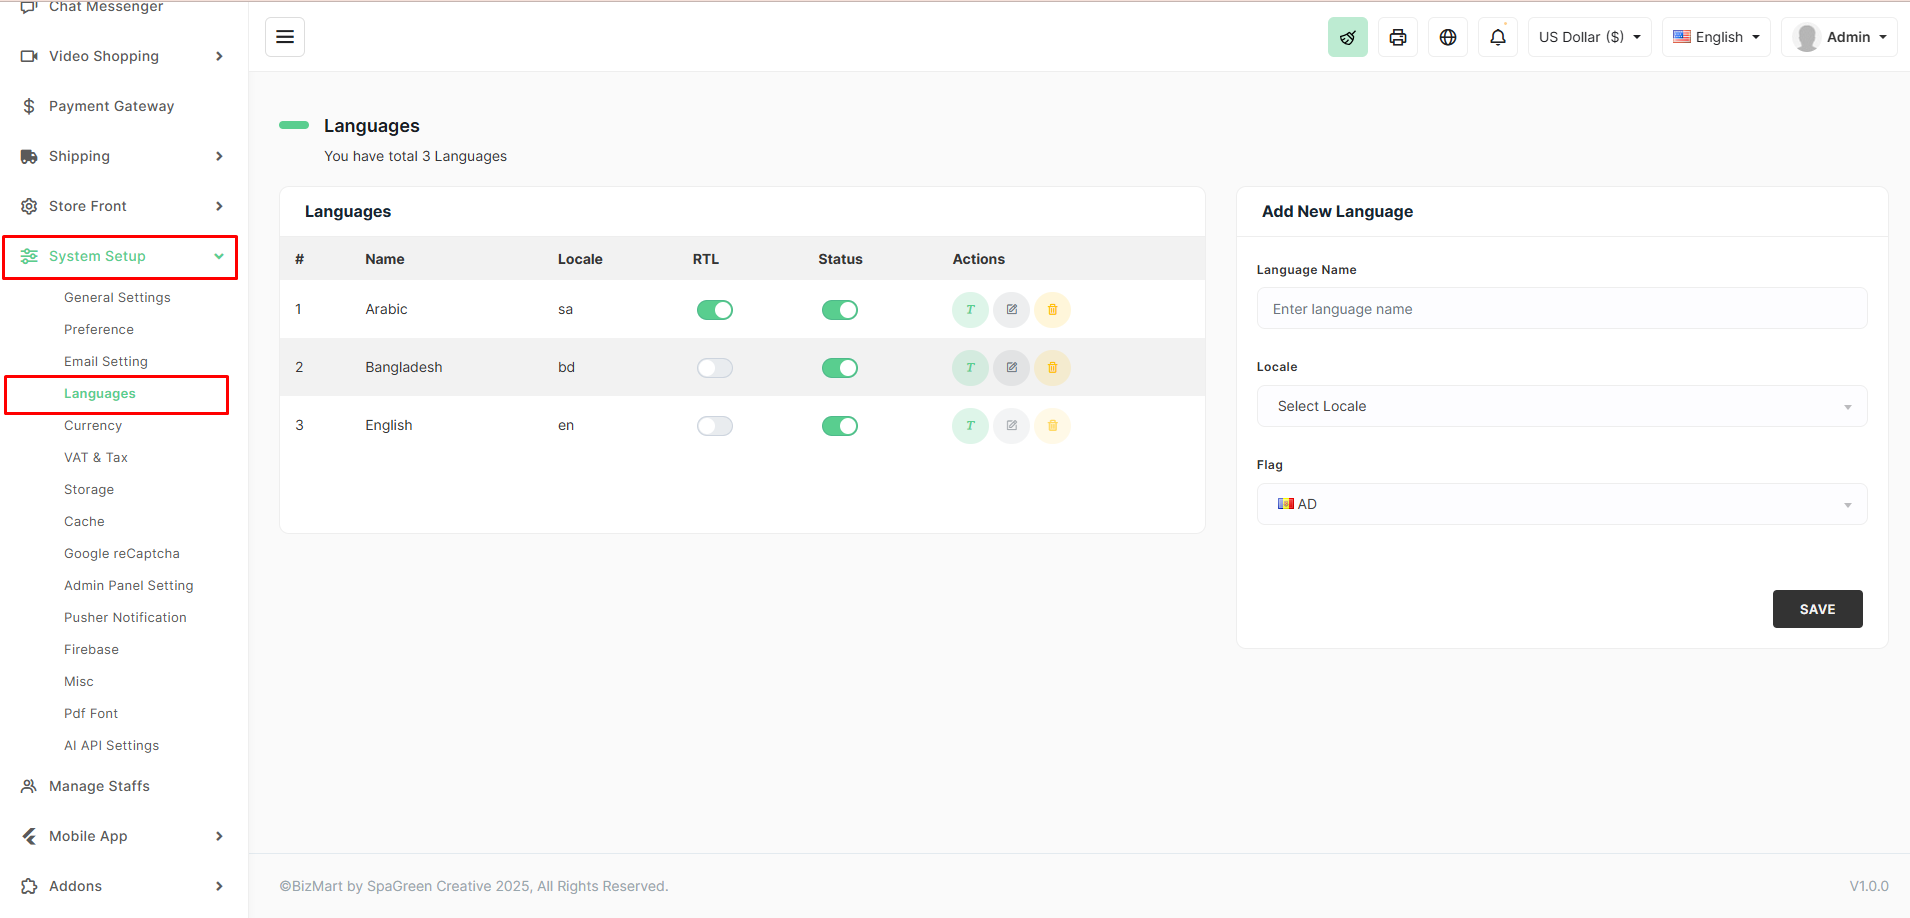Open the notifications bell
Image resolution: width=1910 pixels, height=918 pixels.
[1497, 37]
